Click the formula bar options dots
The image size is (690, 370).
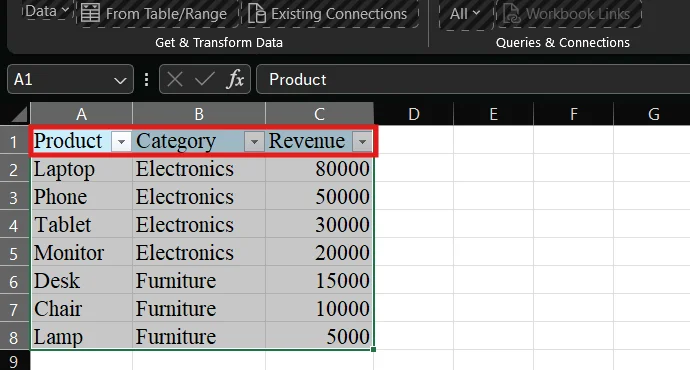[146, 80]
